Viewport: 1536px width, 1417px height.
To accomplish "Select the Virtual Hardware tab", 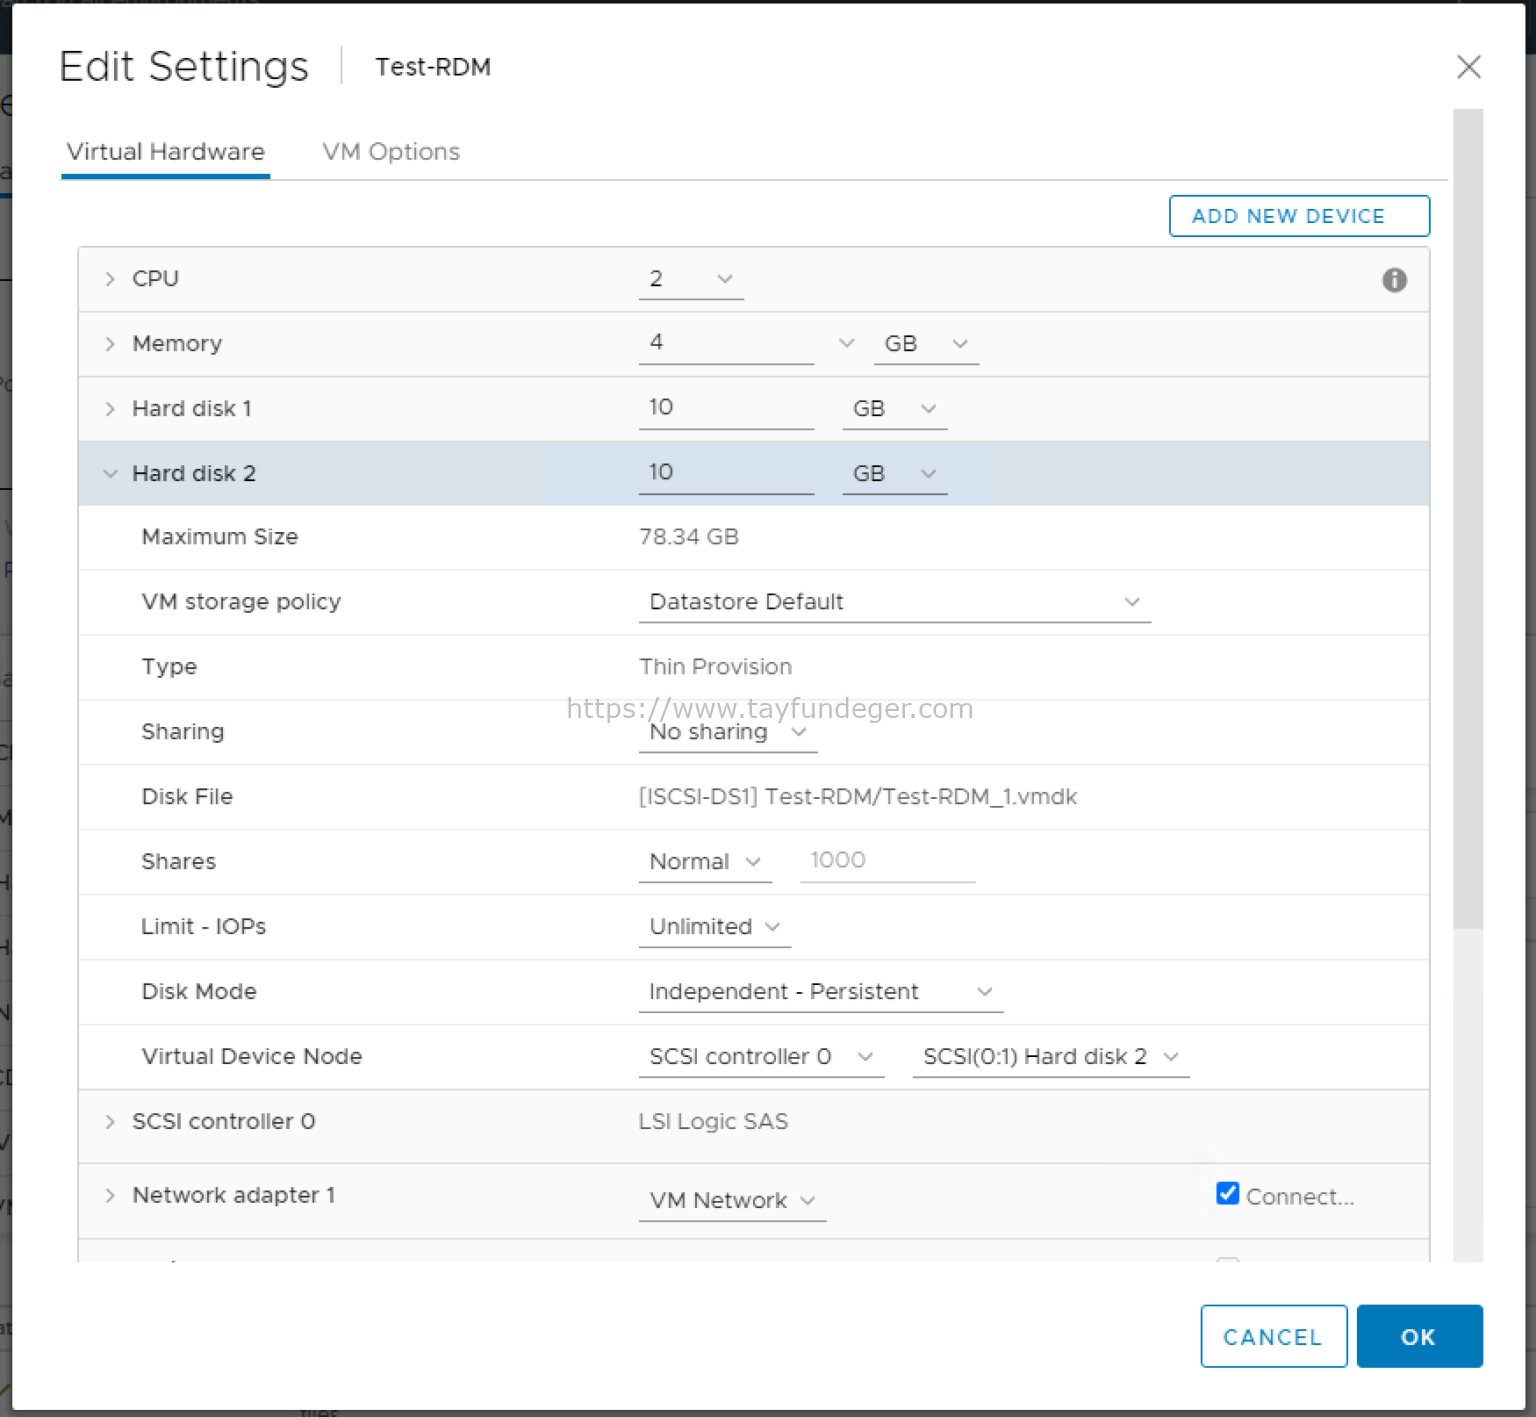I will 166,152.
